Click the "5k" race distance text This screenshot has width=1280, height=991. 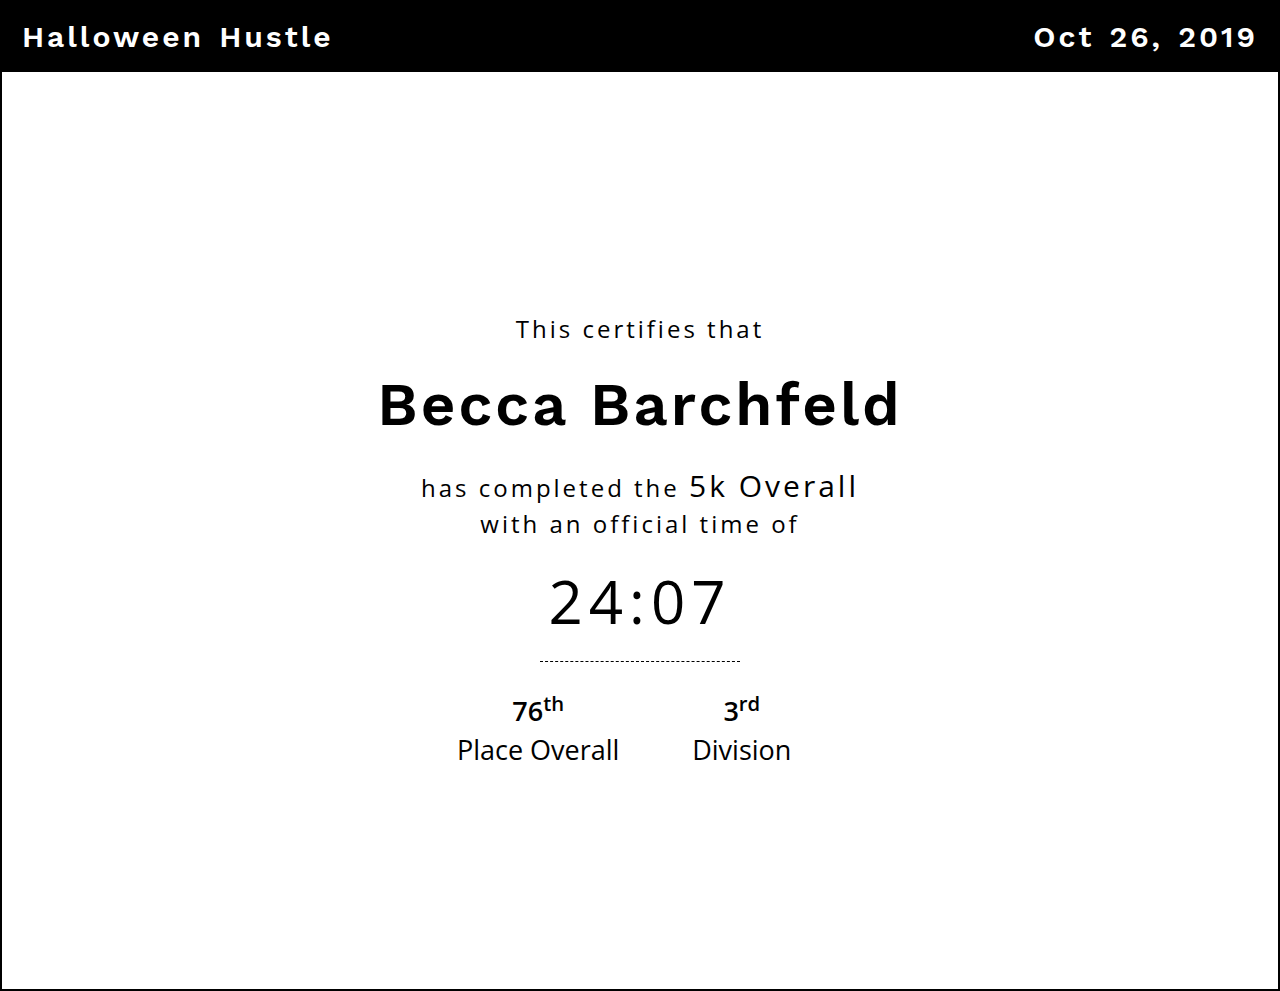pos(707,487)
